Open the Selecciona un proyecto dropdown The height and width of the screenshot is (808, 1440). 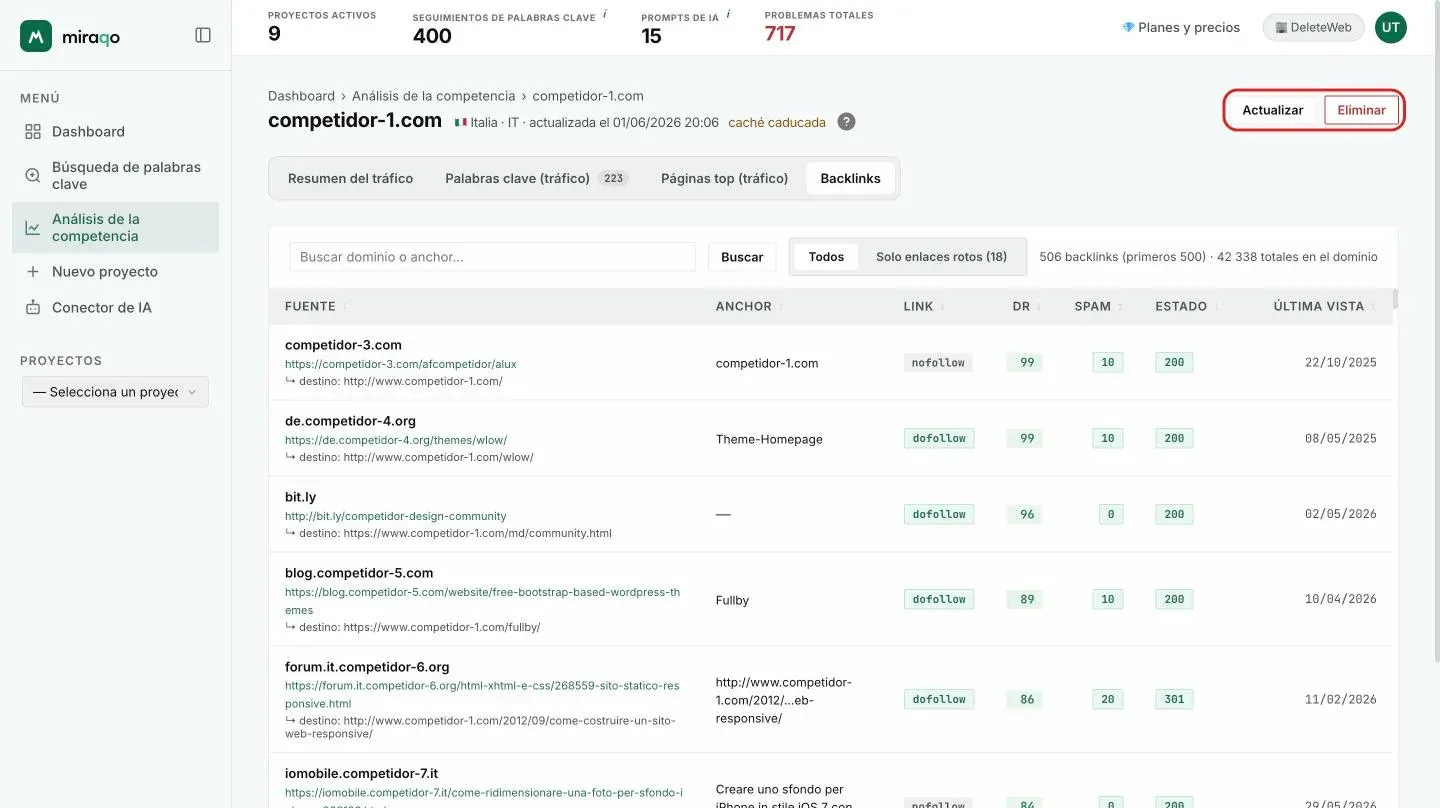[115, 392]
